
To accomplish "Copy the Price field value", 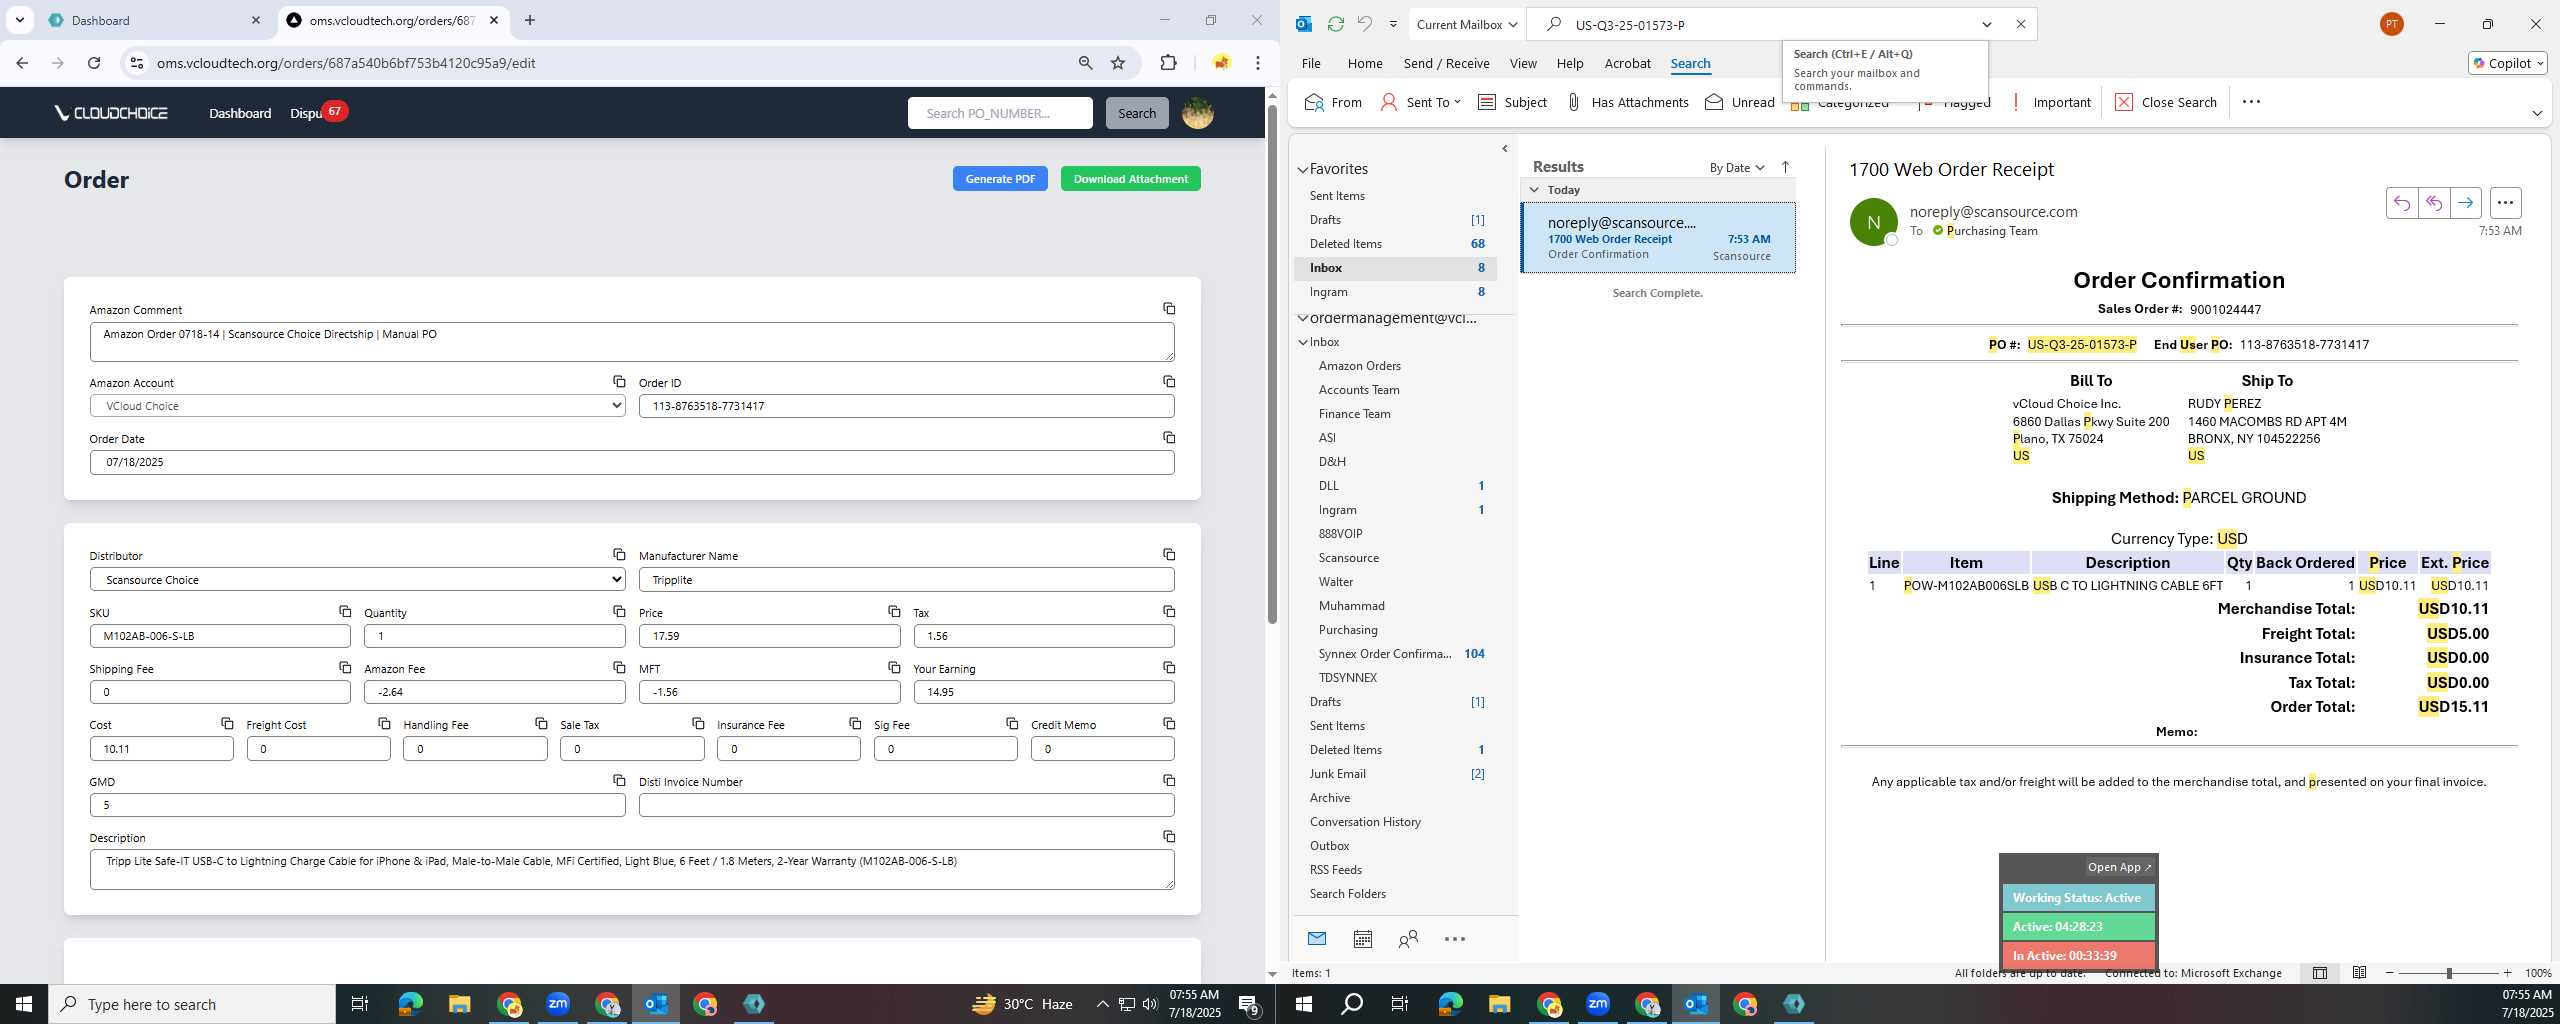I will pyautogui.click(x=894, y=611).
